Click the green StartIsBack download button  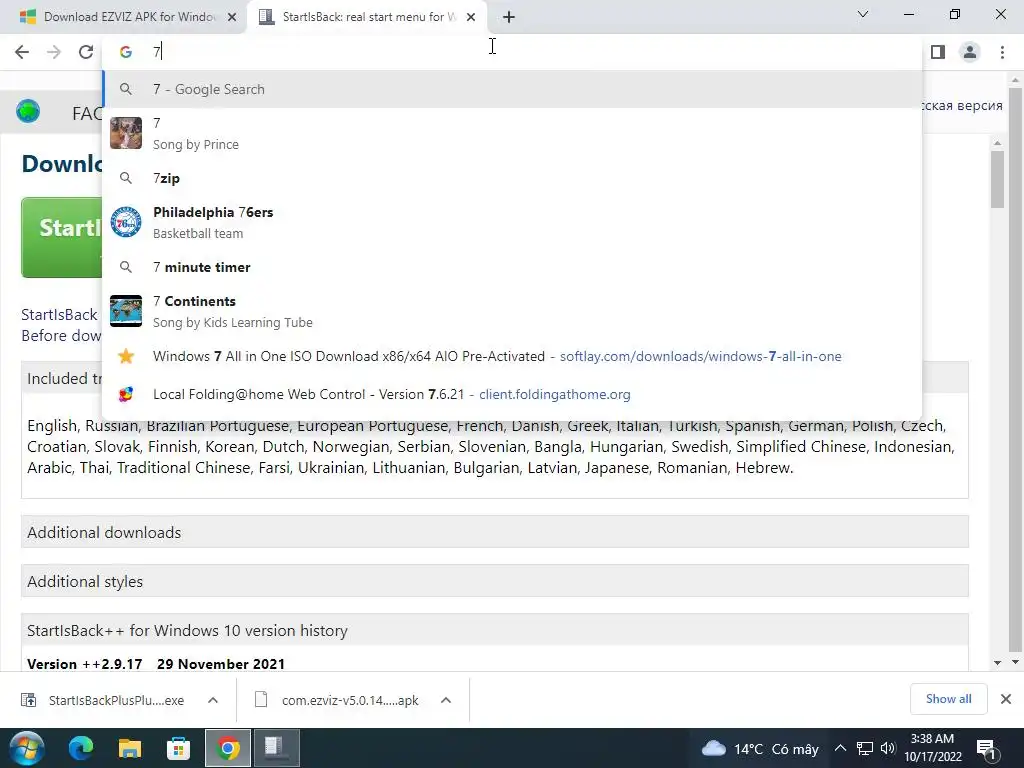click(x=62, y=238)
